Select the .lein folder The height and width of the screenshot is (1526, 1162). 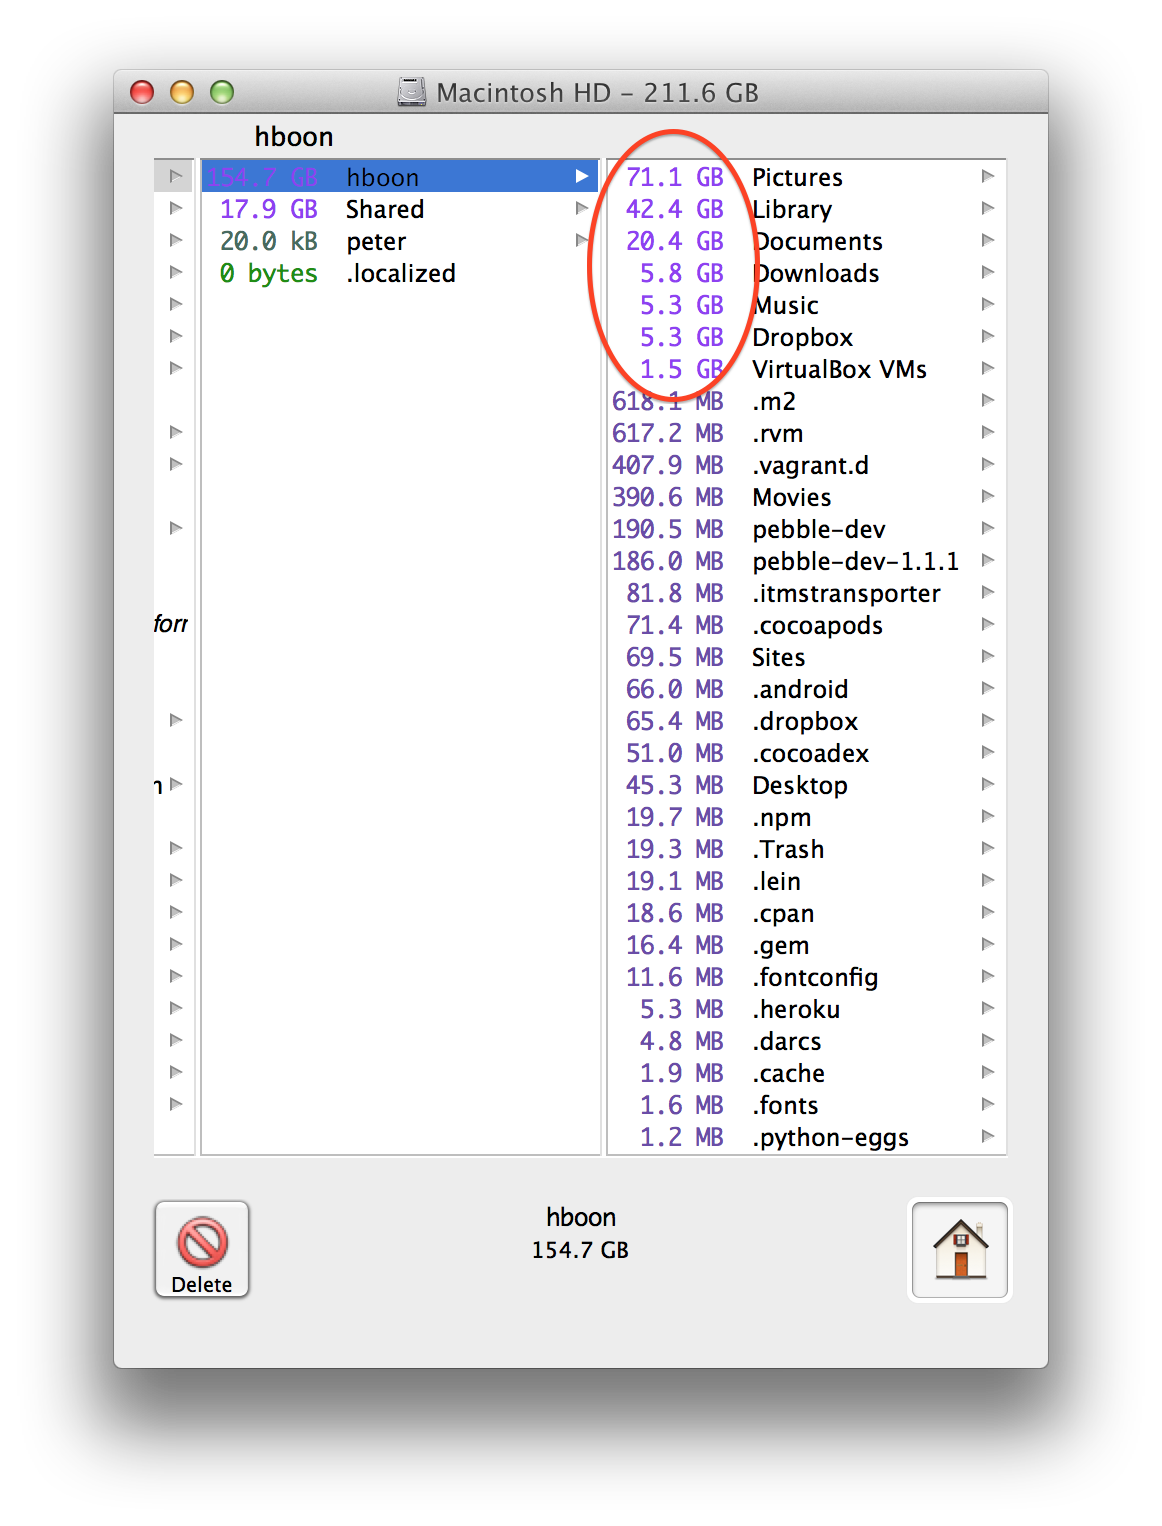pos(807,881)
